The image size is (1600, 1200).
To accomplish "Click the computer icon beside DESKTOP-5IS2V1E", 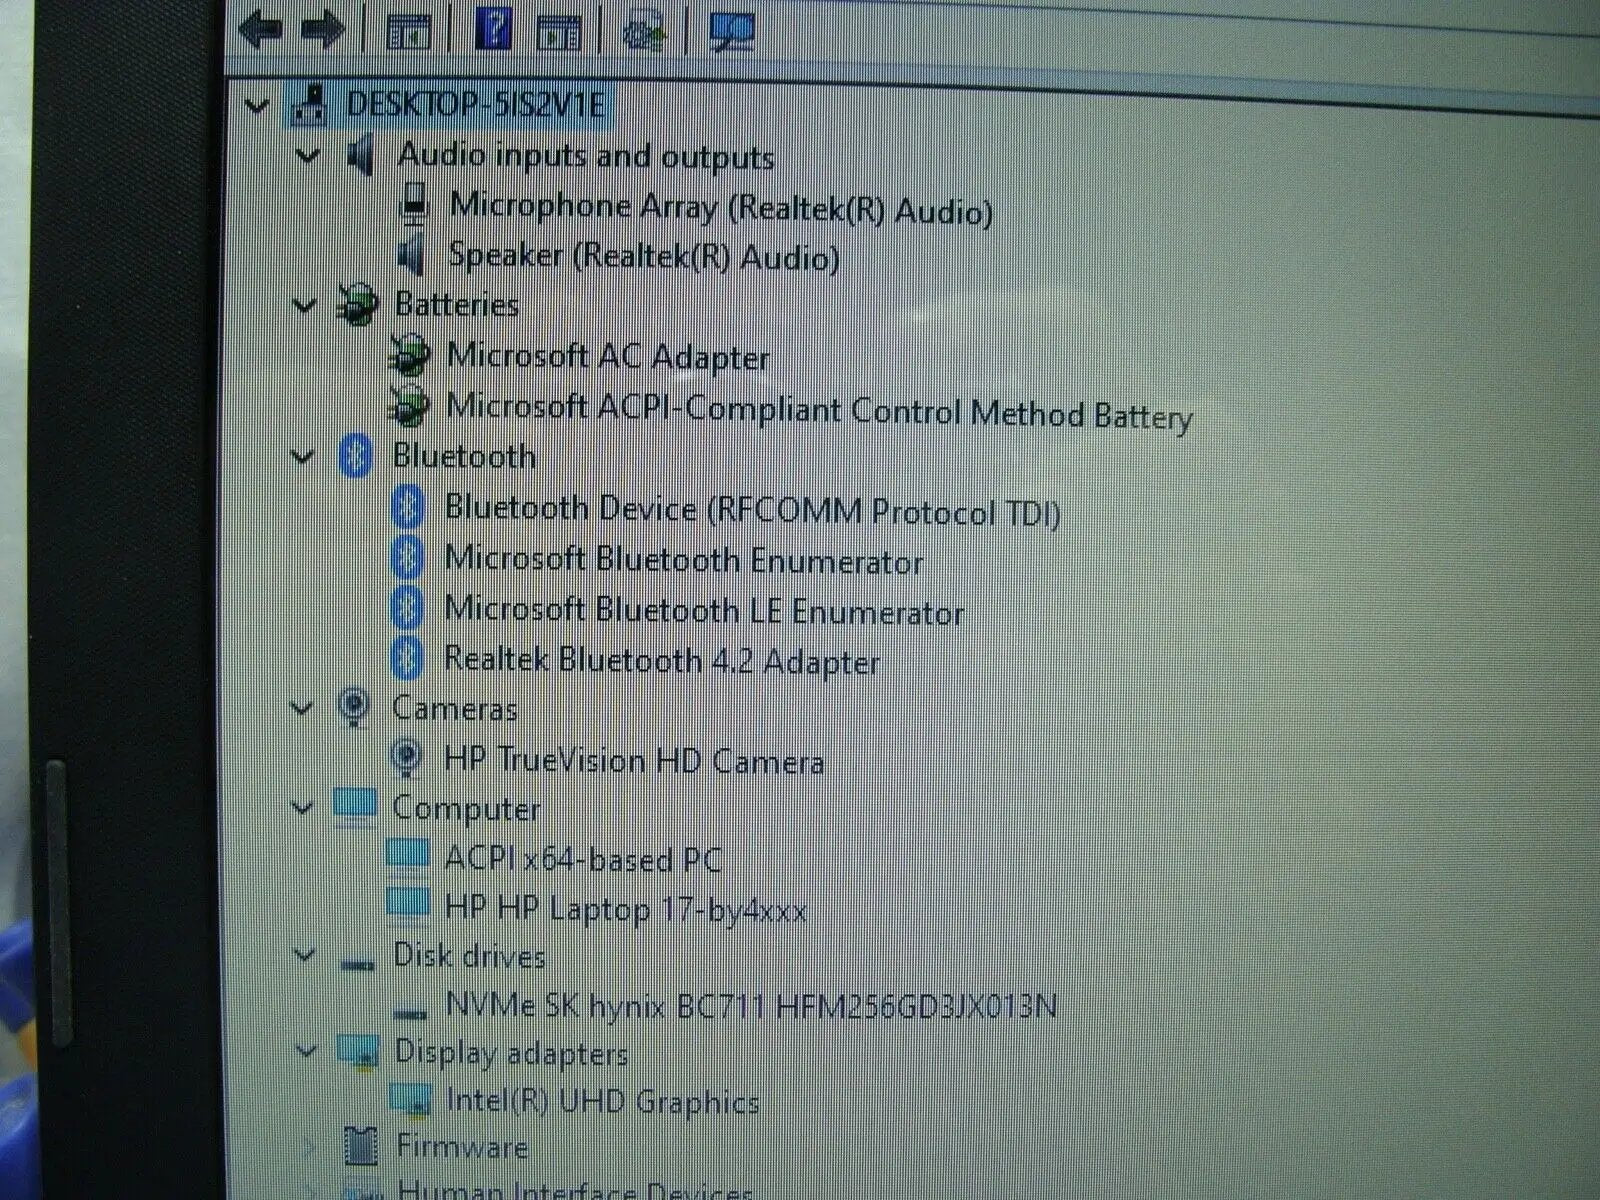I will coord(312,104).
